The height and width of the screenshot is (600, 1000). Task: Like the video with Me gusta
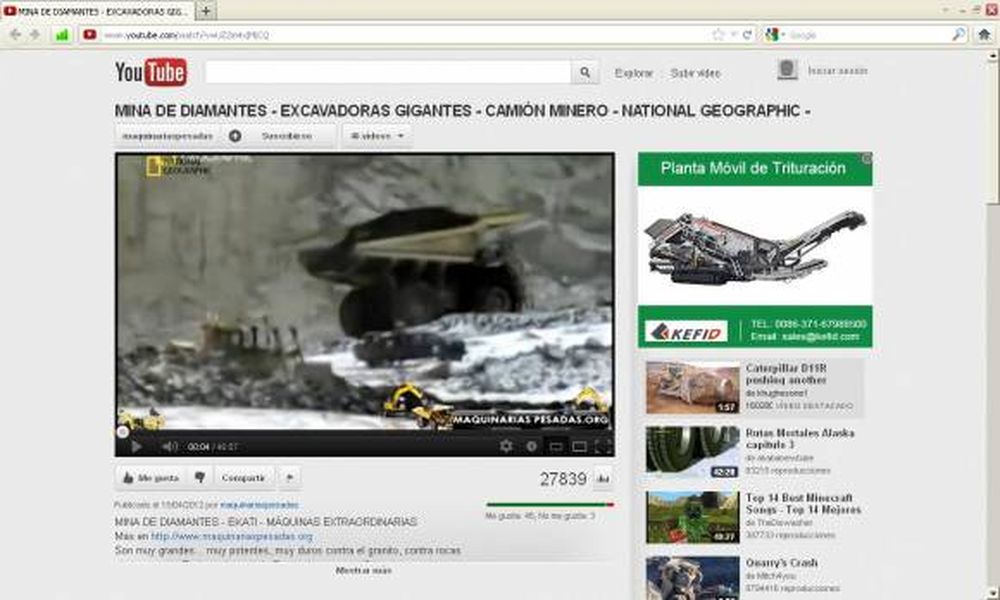[x=150, y=478]
